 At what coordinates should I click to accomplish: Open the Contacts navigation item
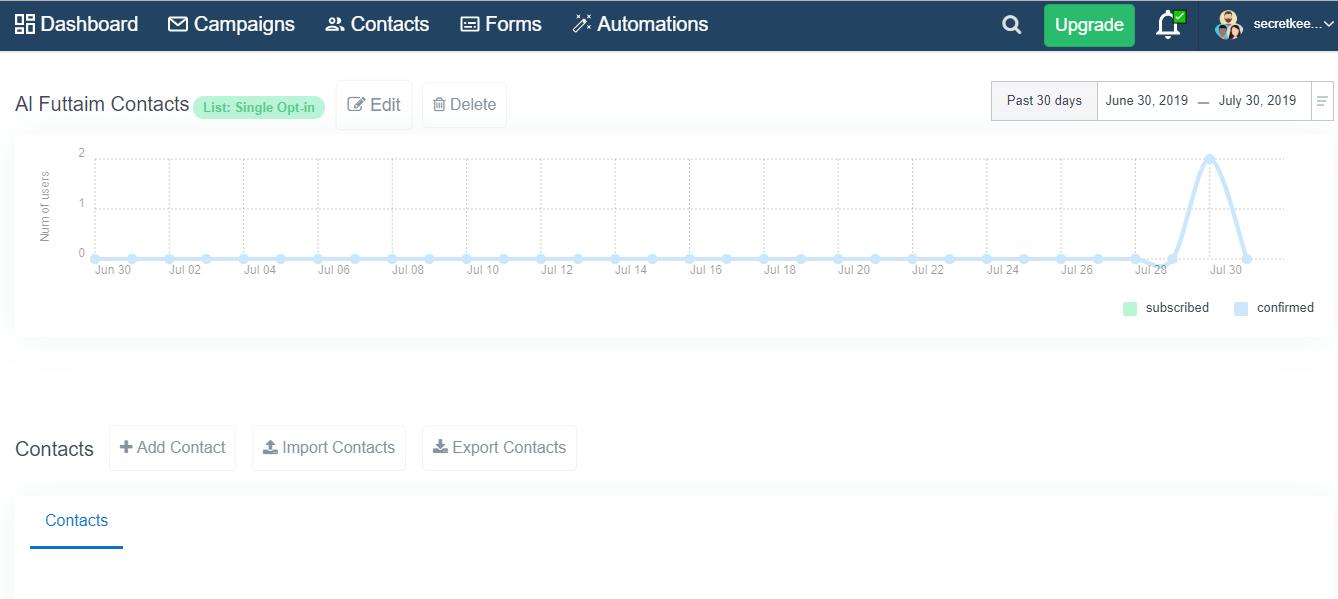pos(377,24)
